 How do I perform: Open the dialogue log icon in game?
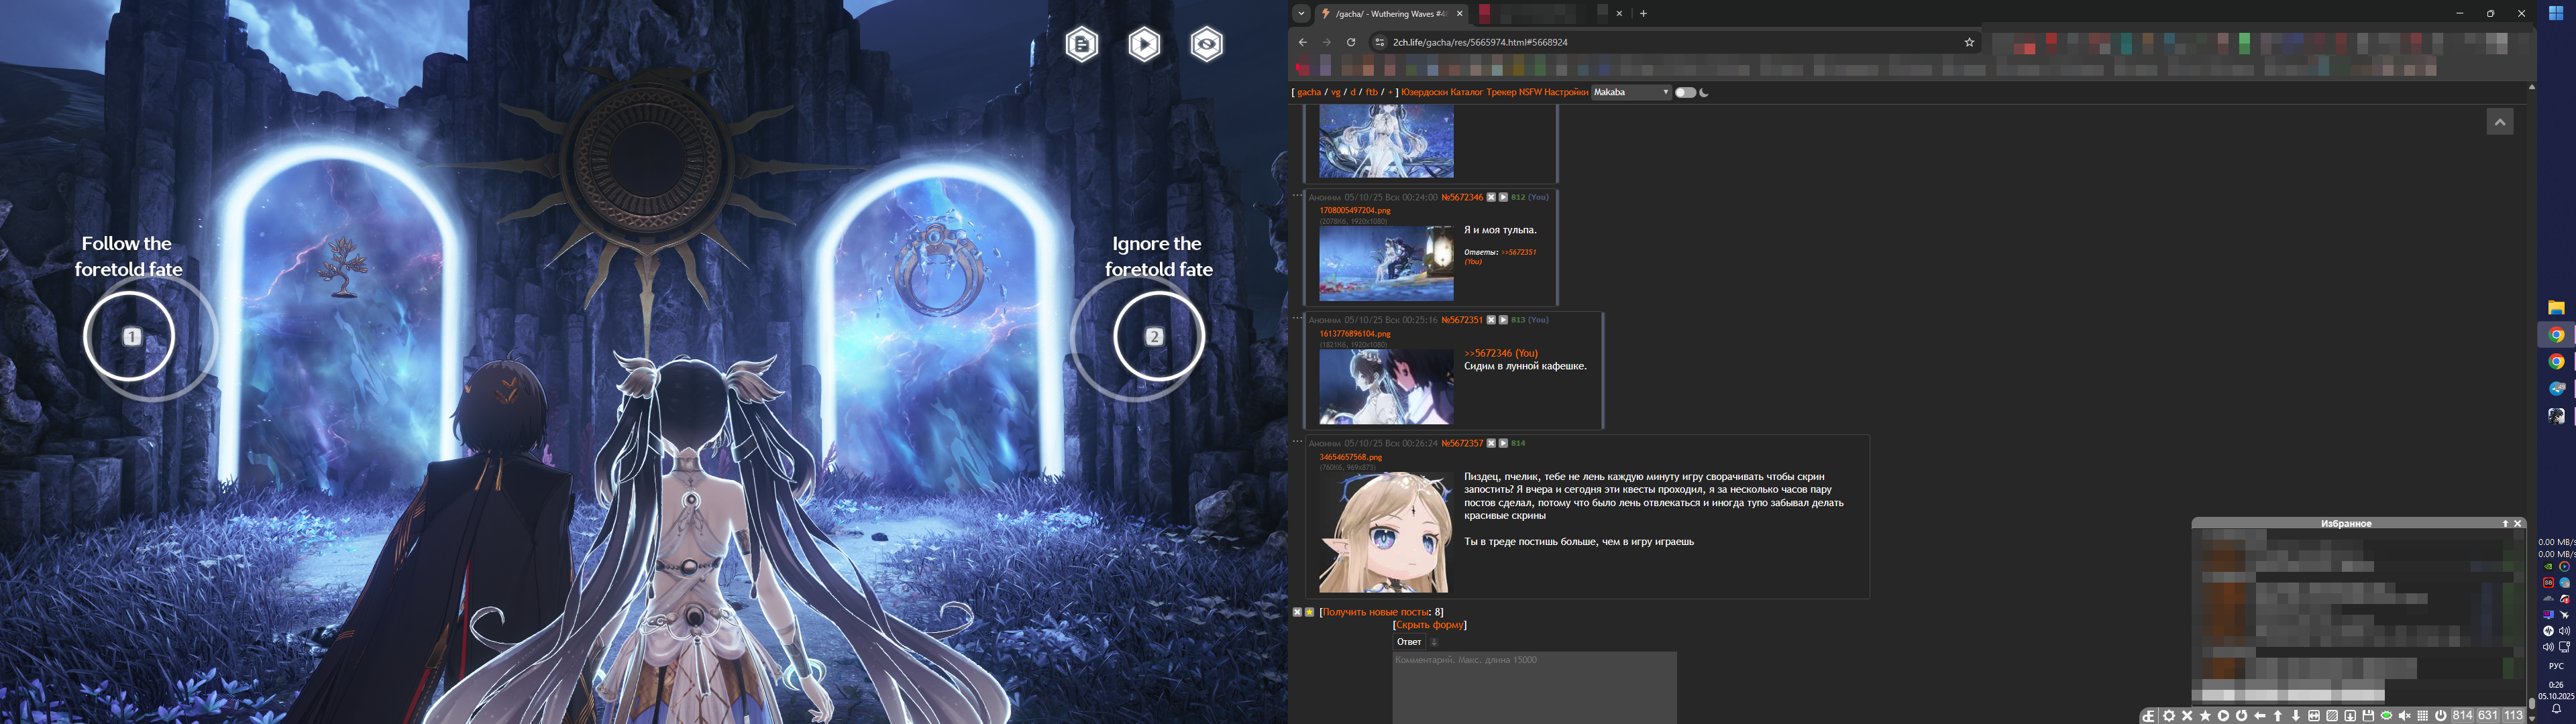(1081, 44)
